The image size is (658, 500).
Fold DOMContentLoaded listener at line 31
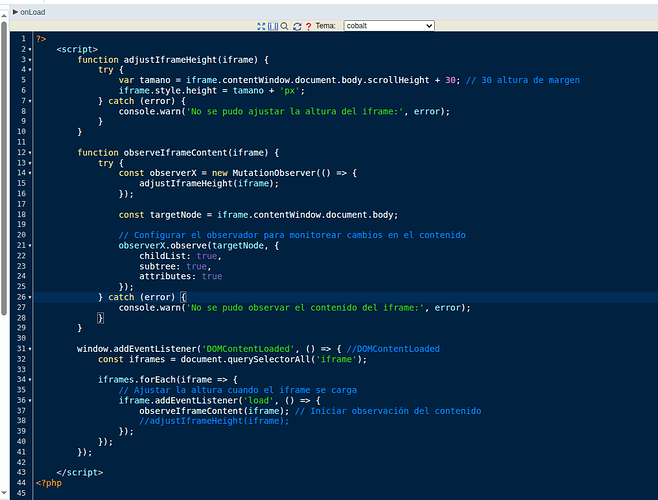tap(30, 349)
